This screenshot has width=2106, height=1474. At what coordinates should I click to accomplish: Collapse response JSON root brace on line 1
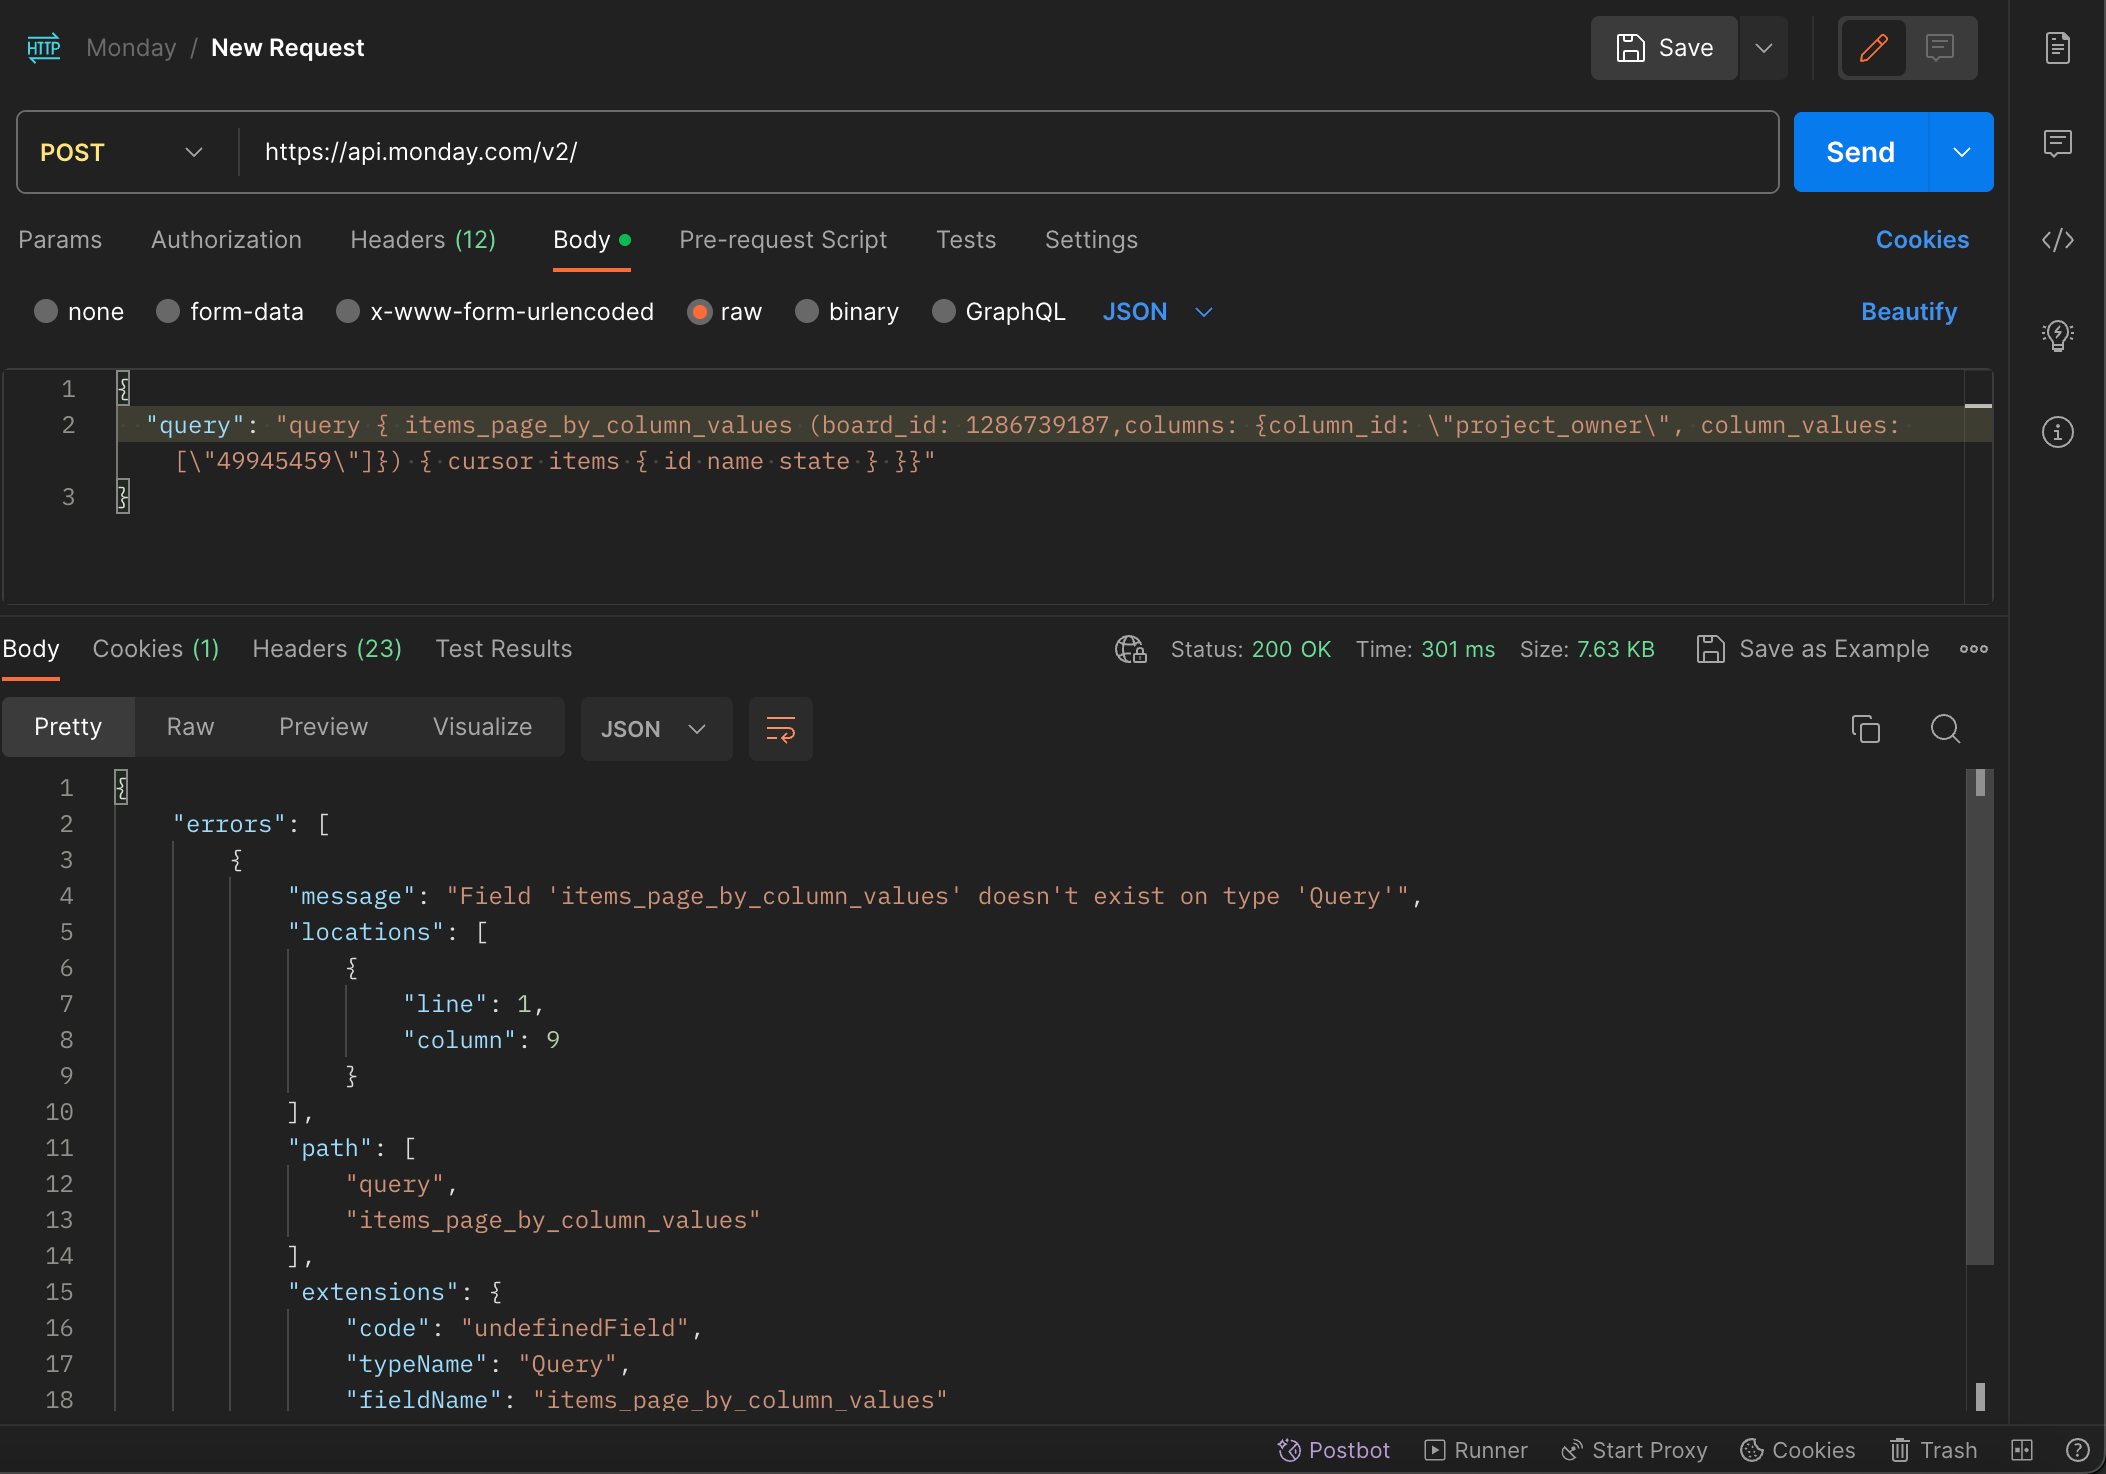120,788
